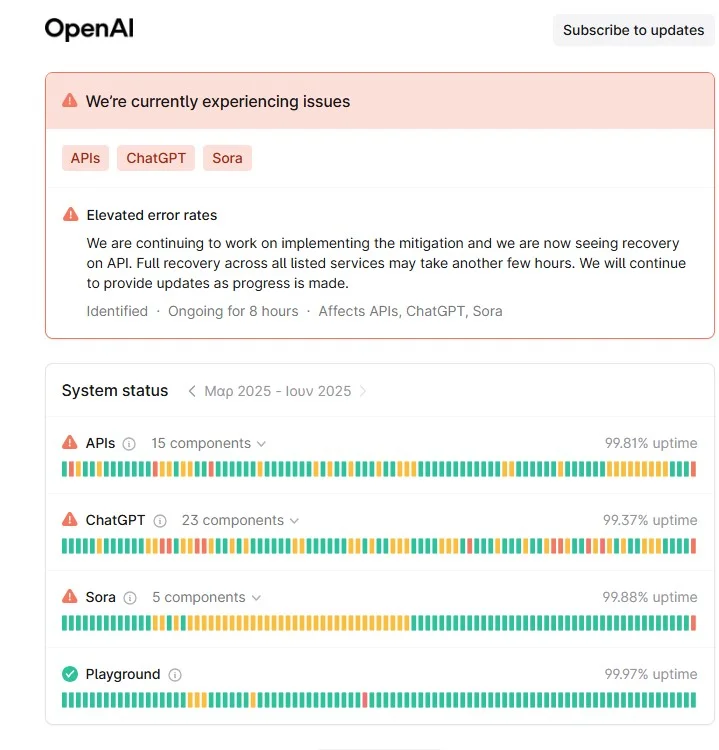Click the info icon beside Playground
719x750 pixels.
(x=175, y=675)
